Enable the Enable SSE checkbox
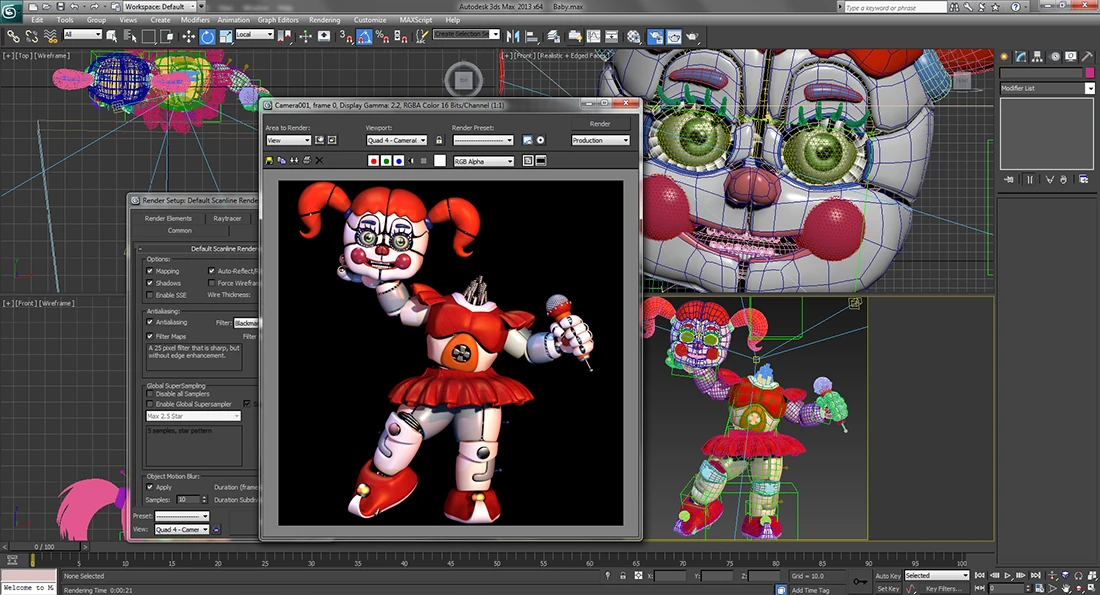 (x=150, y=295)
